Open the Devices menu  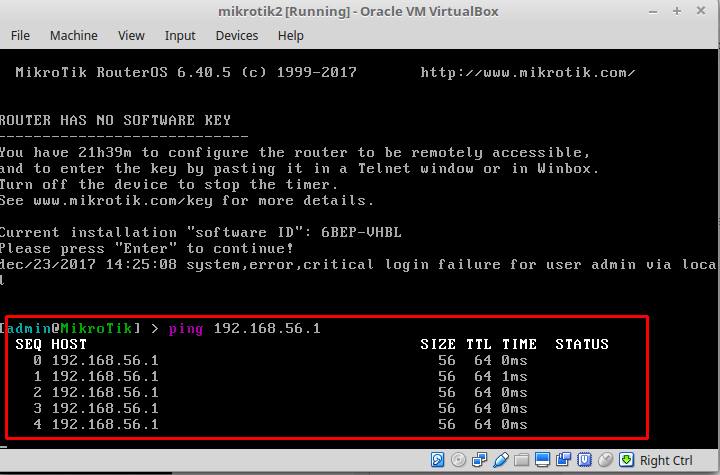[x=237, y=35]
